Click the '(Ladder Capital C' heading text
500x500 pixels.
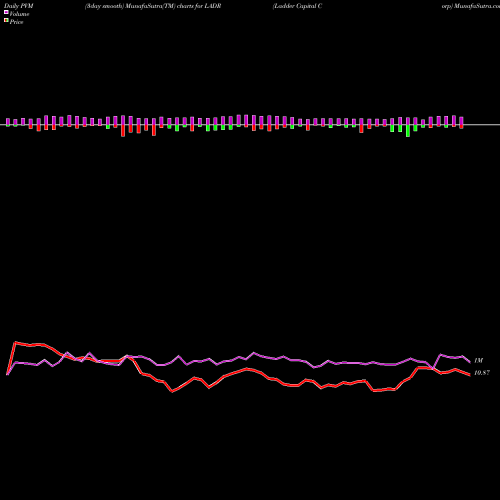[x=297, y=6]
